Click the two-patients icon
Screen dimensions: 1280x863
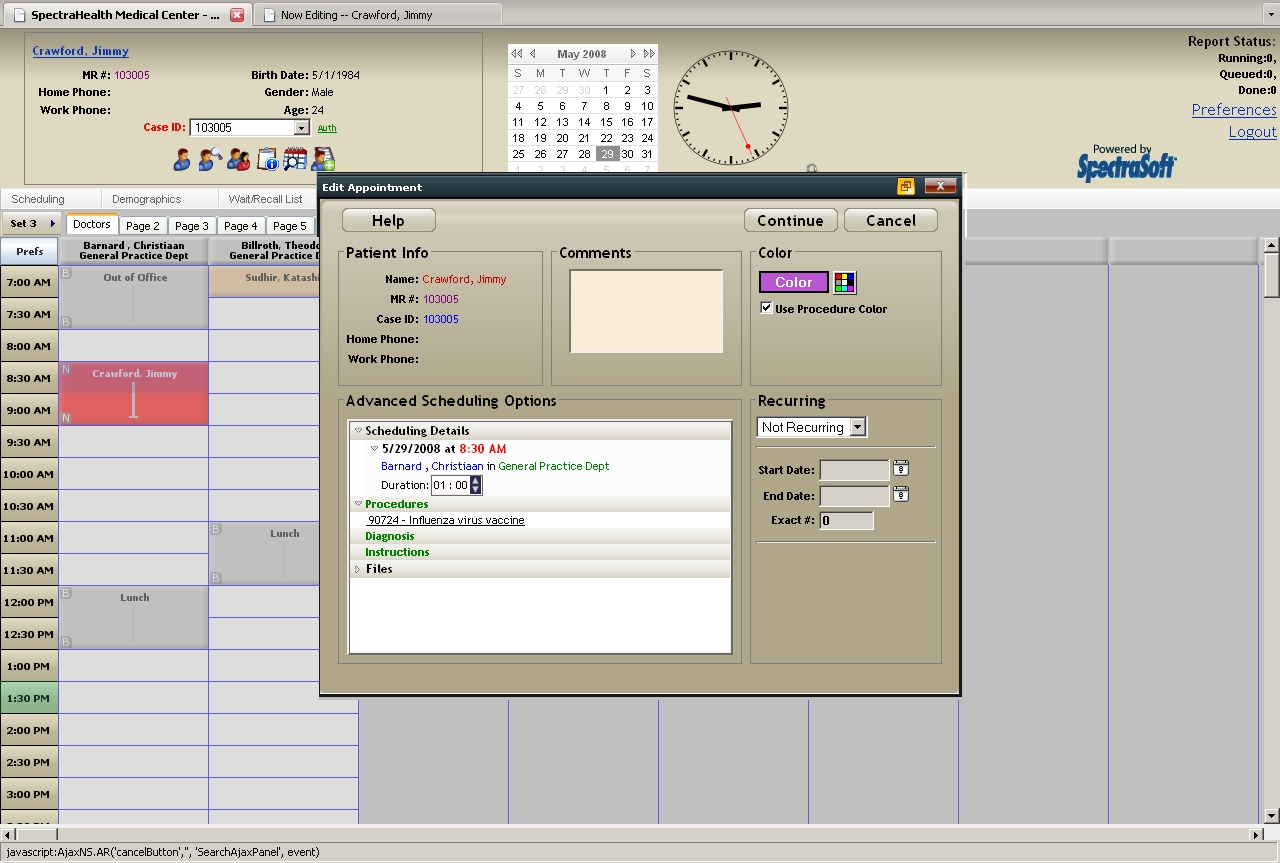tap(237, 158)
